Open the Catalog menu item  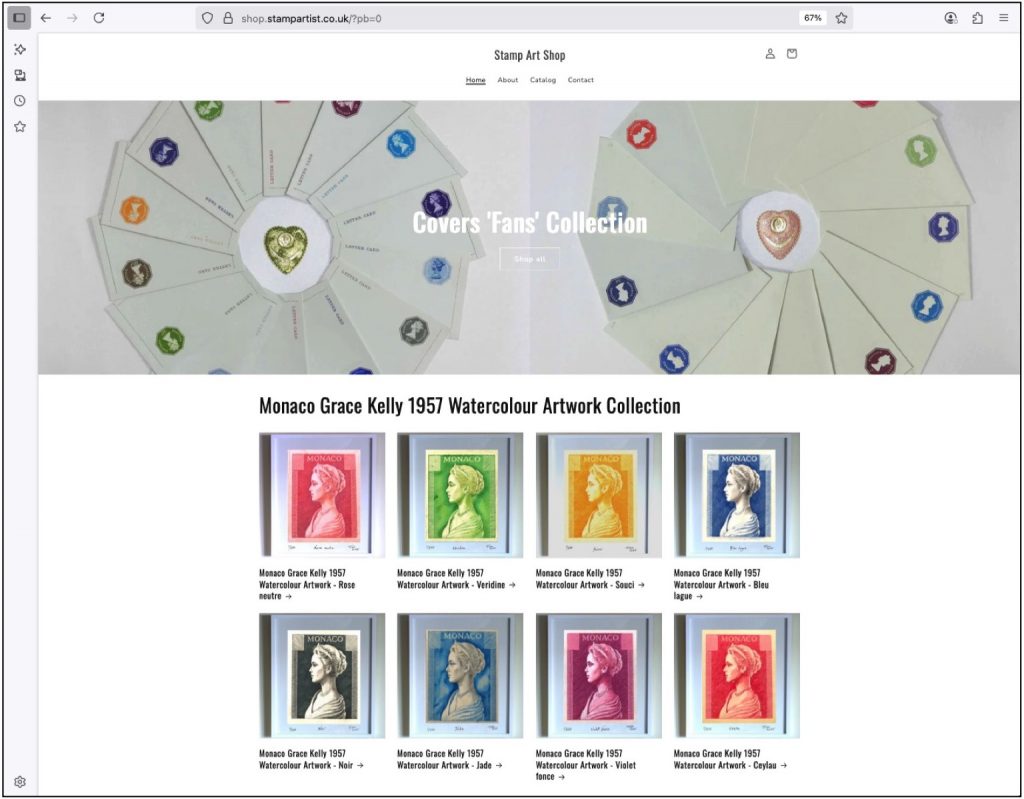pos(543,80)
